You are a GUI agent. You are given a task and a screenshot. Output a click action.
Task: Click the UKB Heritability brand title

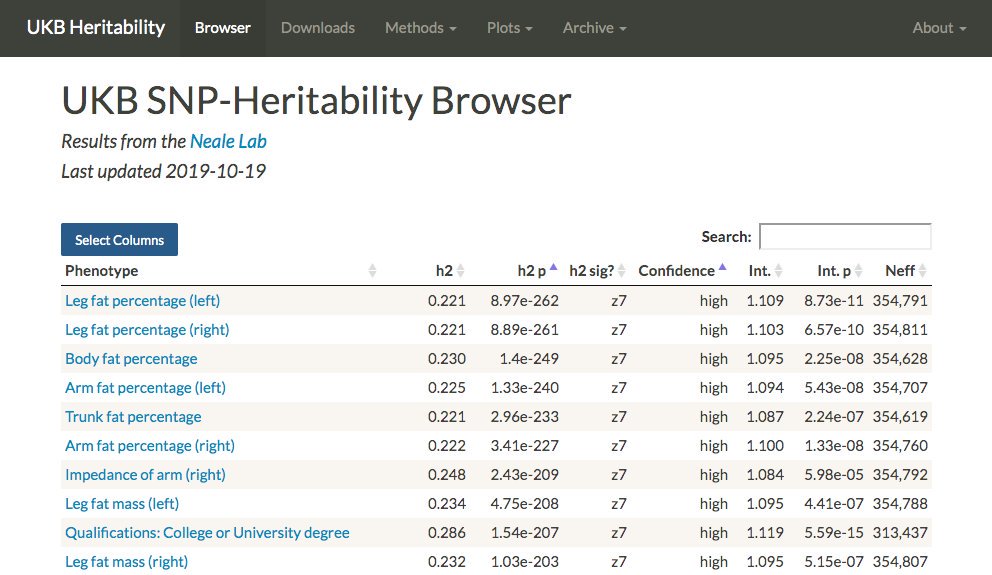click(96, 28)
